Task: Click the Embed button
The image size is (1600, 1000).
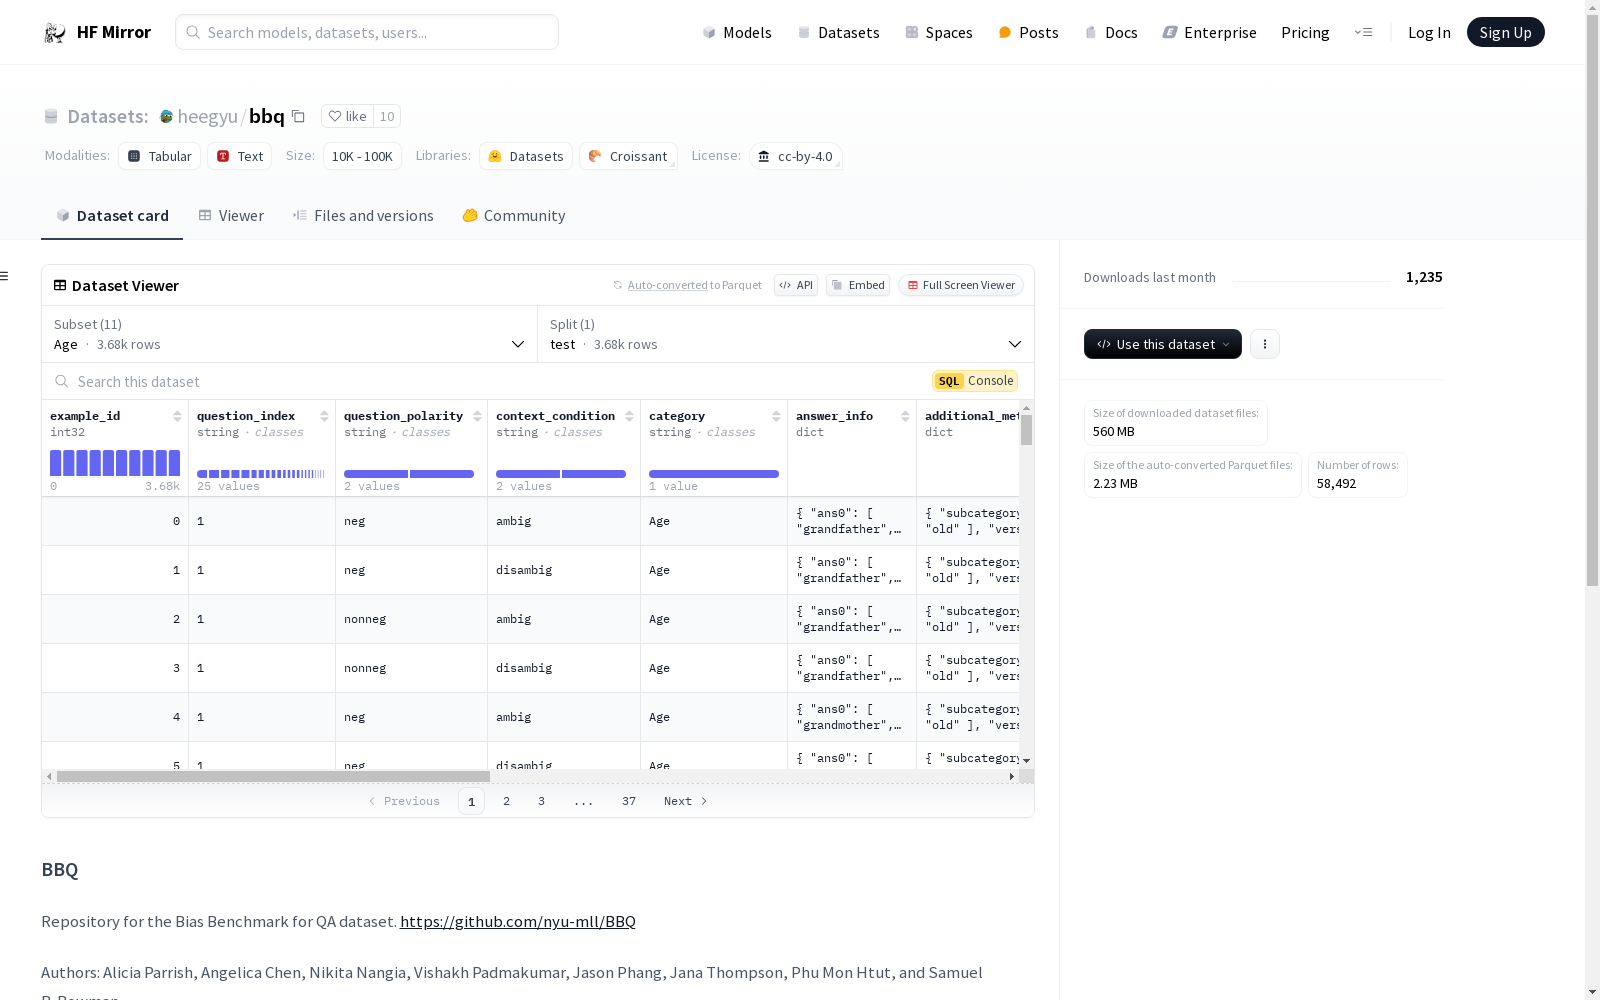Action: click(858, 285)
